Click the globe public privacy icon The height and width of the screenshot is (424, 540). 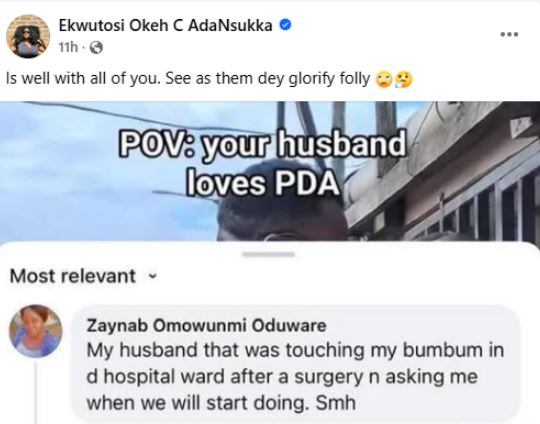[x=96, y=48]
